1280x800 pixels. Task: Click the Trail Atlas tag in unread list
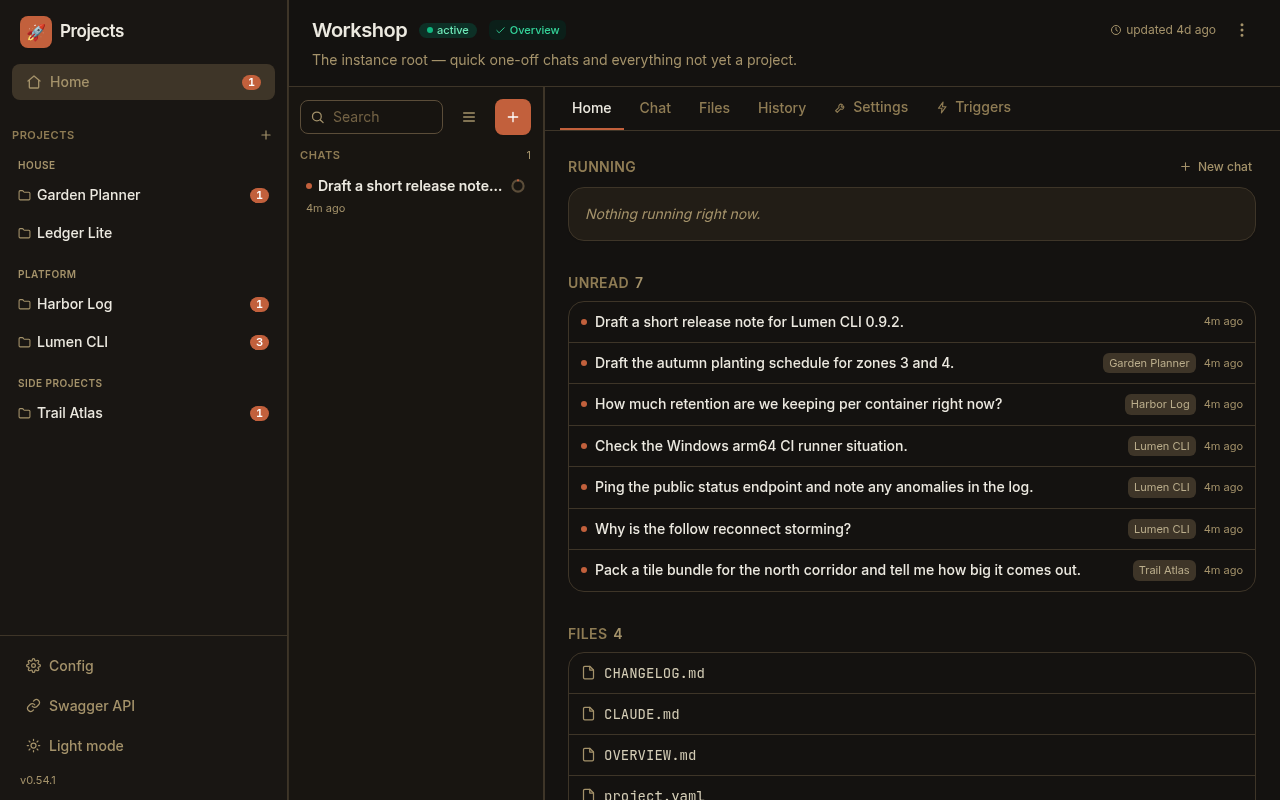[1164, 570]
